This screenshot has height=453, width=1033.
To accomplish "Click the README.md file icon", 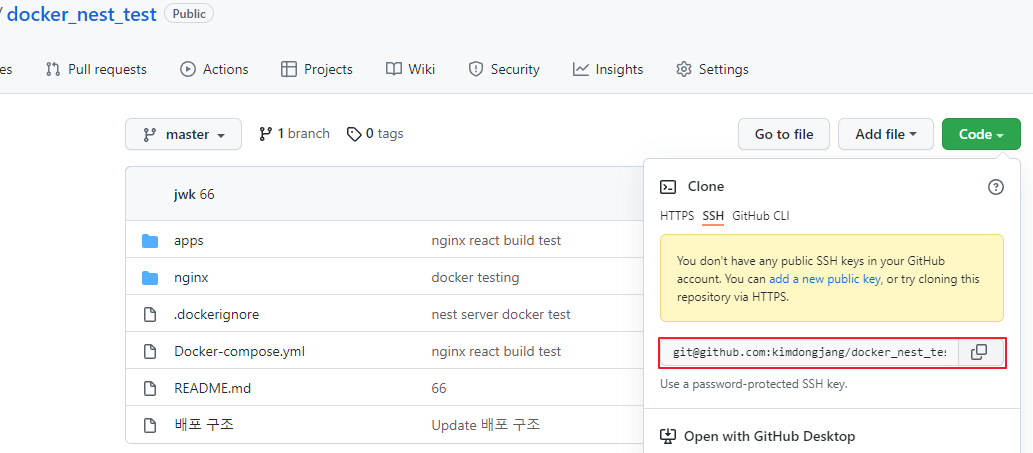I will [150, 388].
